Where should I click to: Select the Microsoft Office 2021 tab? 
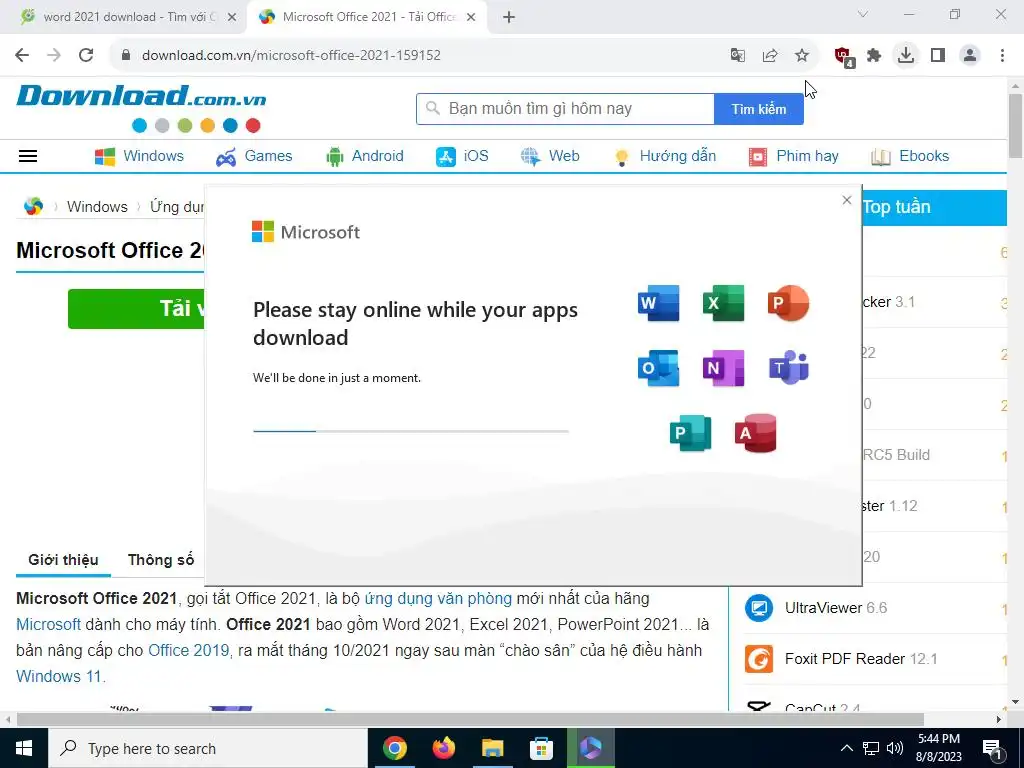coord(368,17)
